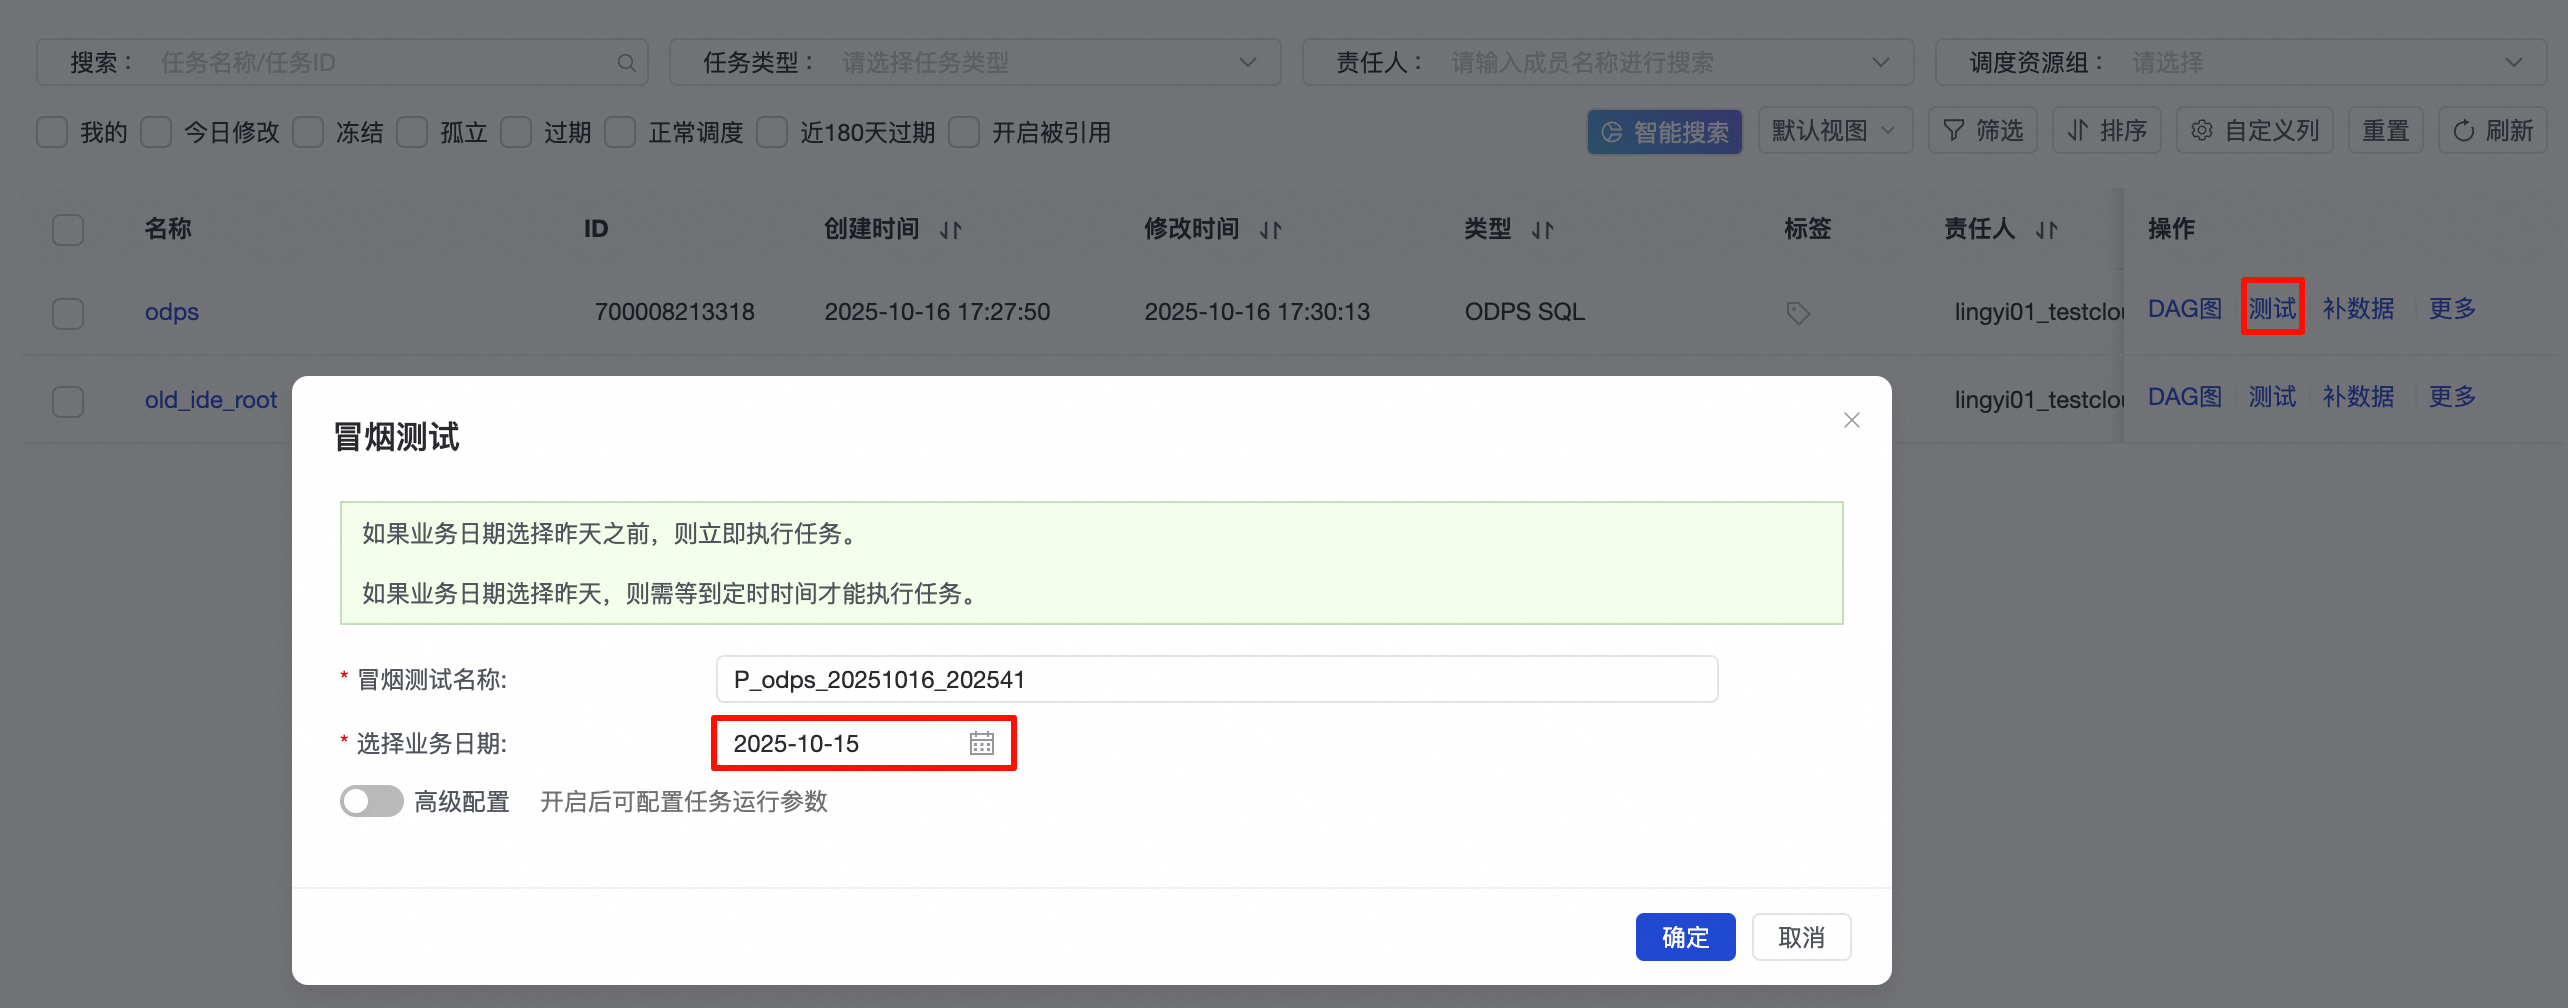Select all rows with header checkbox
Image resolution: width=2568 pixels, height=1008 pixels.
tap(68, 229)
